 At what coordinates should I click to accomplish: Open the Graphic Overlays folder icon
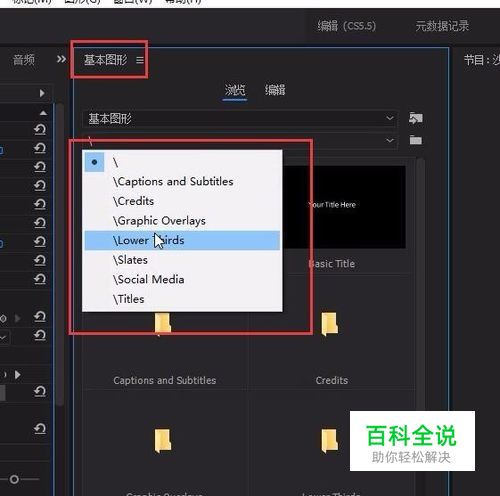[x=163, y=440]
